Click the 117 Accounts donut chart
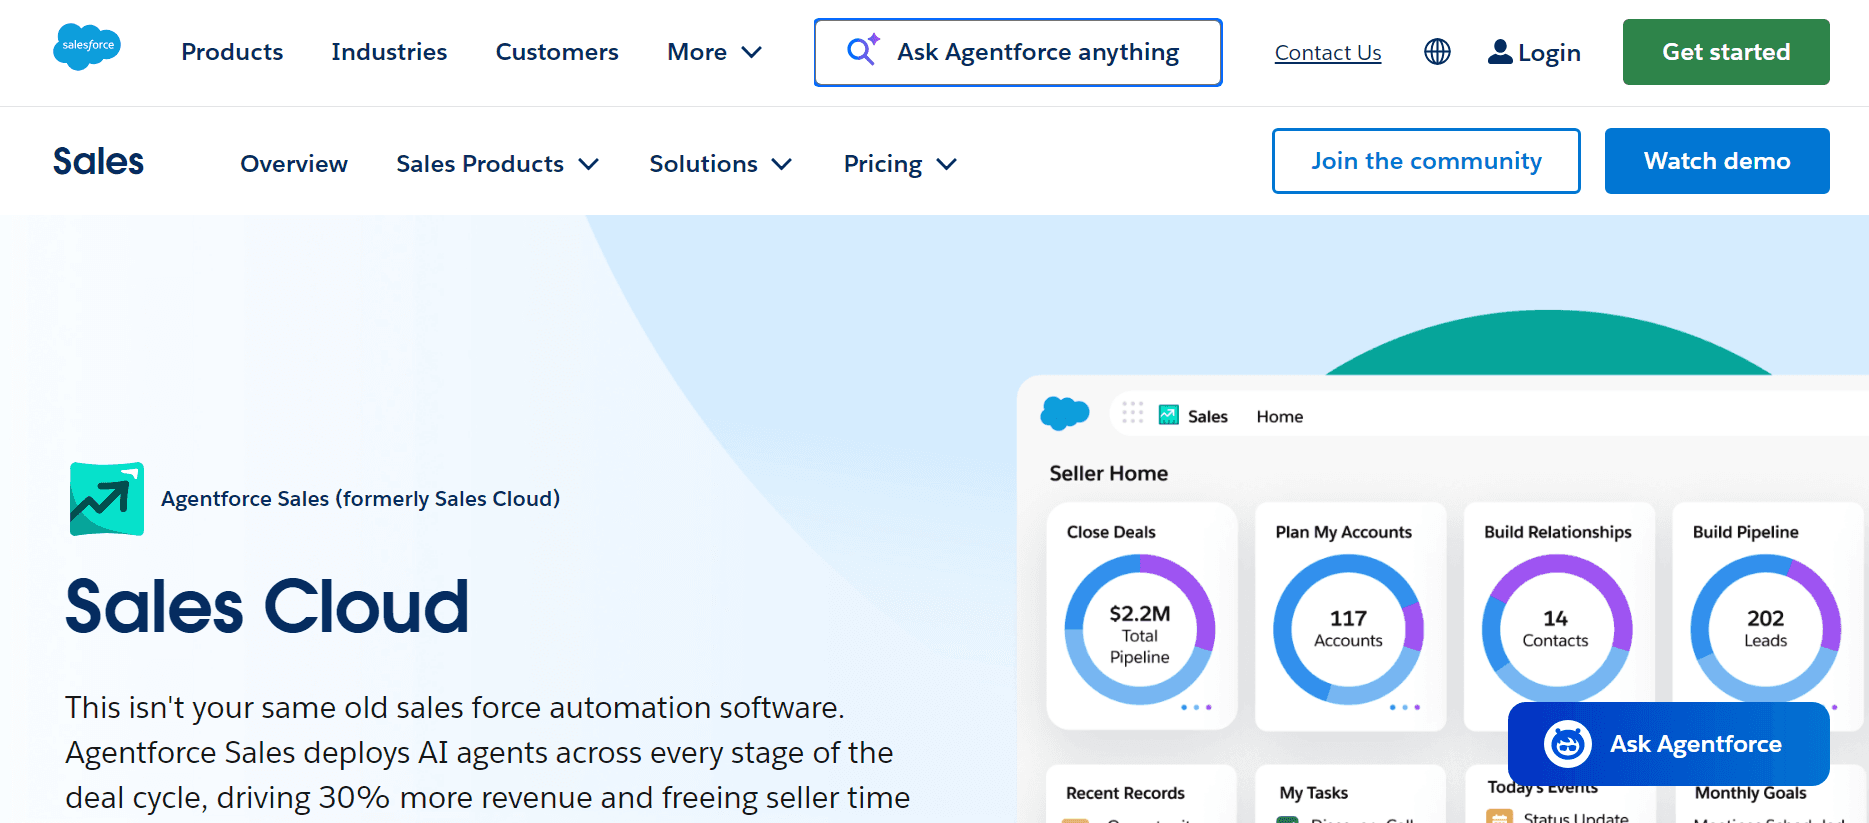Screen dimensions: 1869x823 tap(1348, 630)
